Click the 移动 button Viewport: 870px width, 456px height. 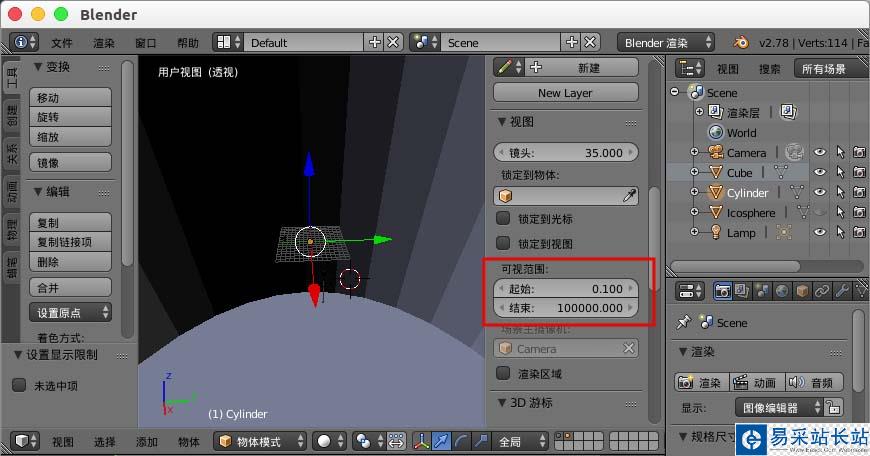70,97
